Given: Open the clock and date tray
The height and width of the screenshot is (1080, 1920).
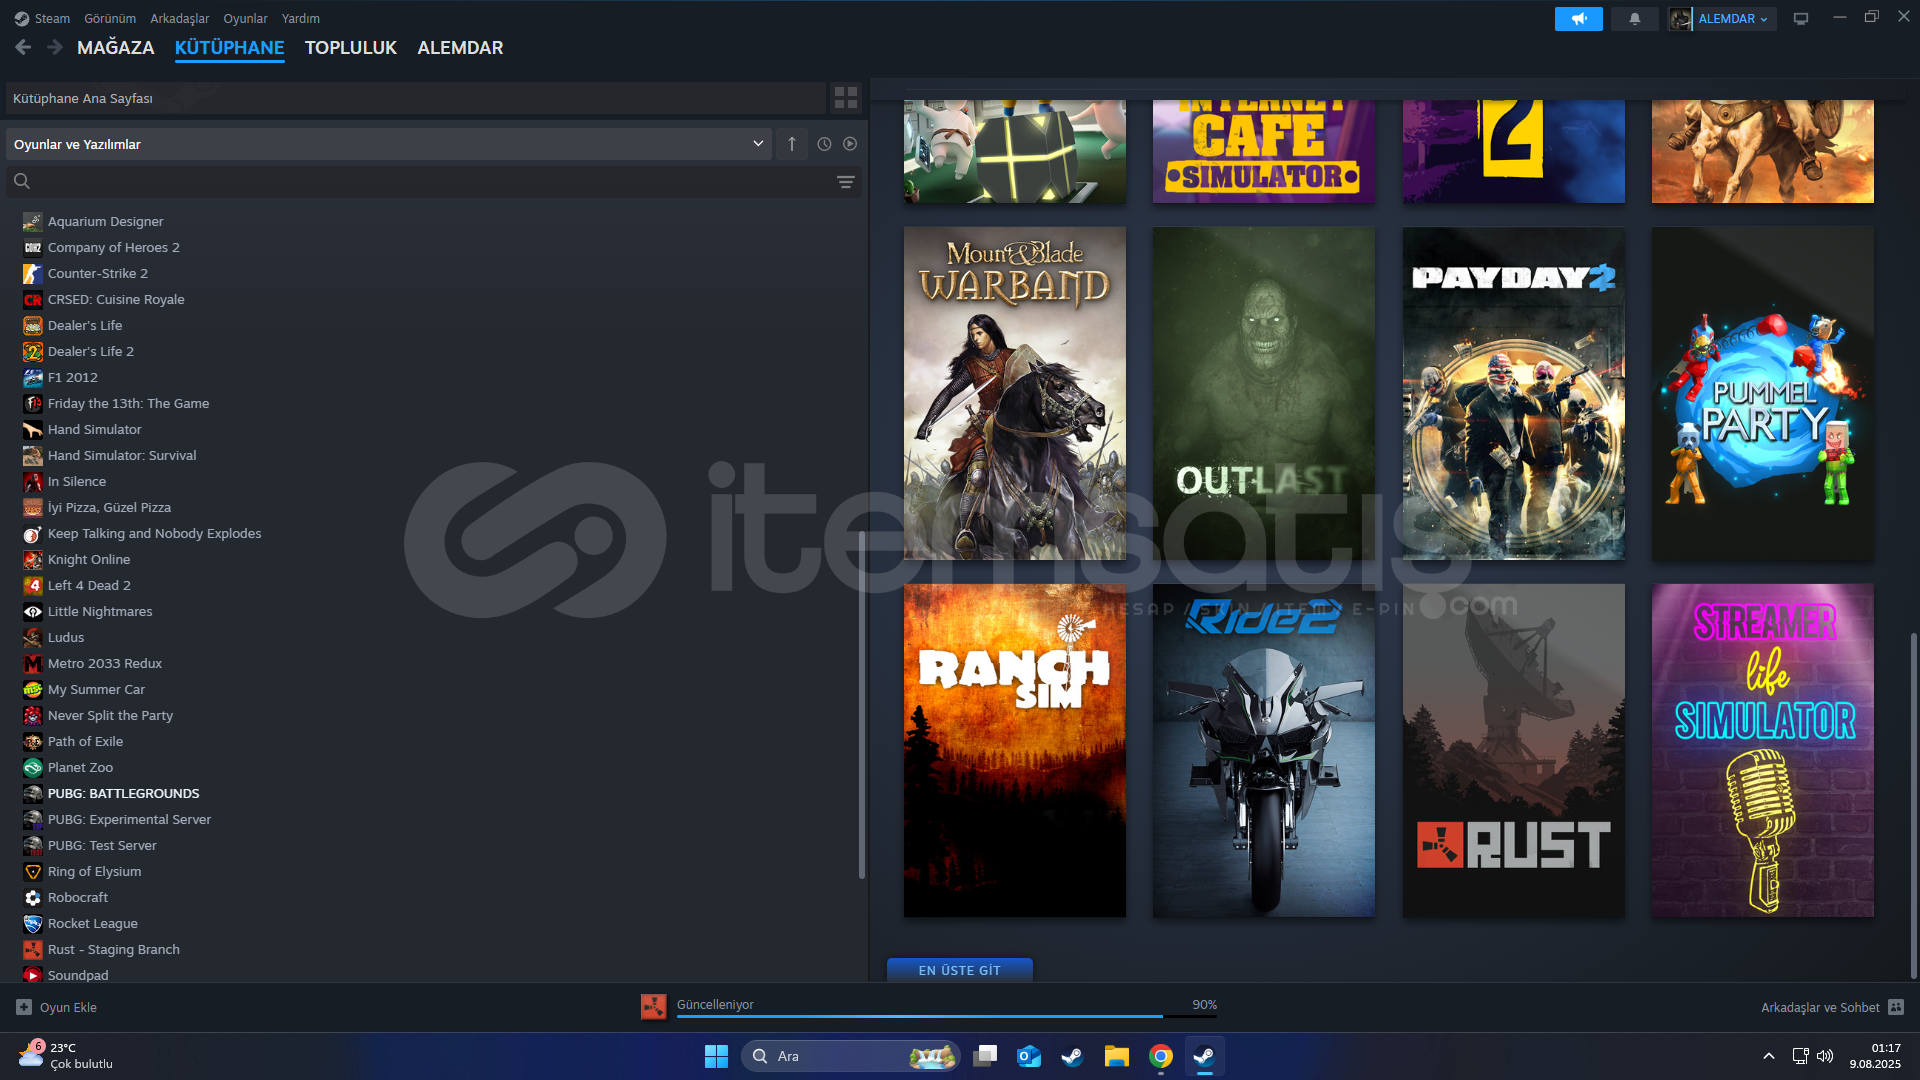Looking at the screenshot, I should click(1875, 1056).
